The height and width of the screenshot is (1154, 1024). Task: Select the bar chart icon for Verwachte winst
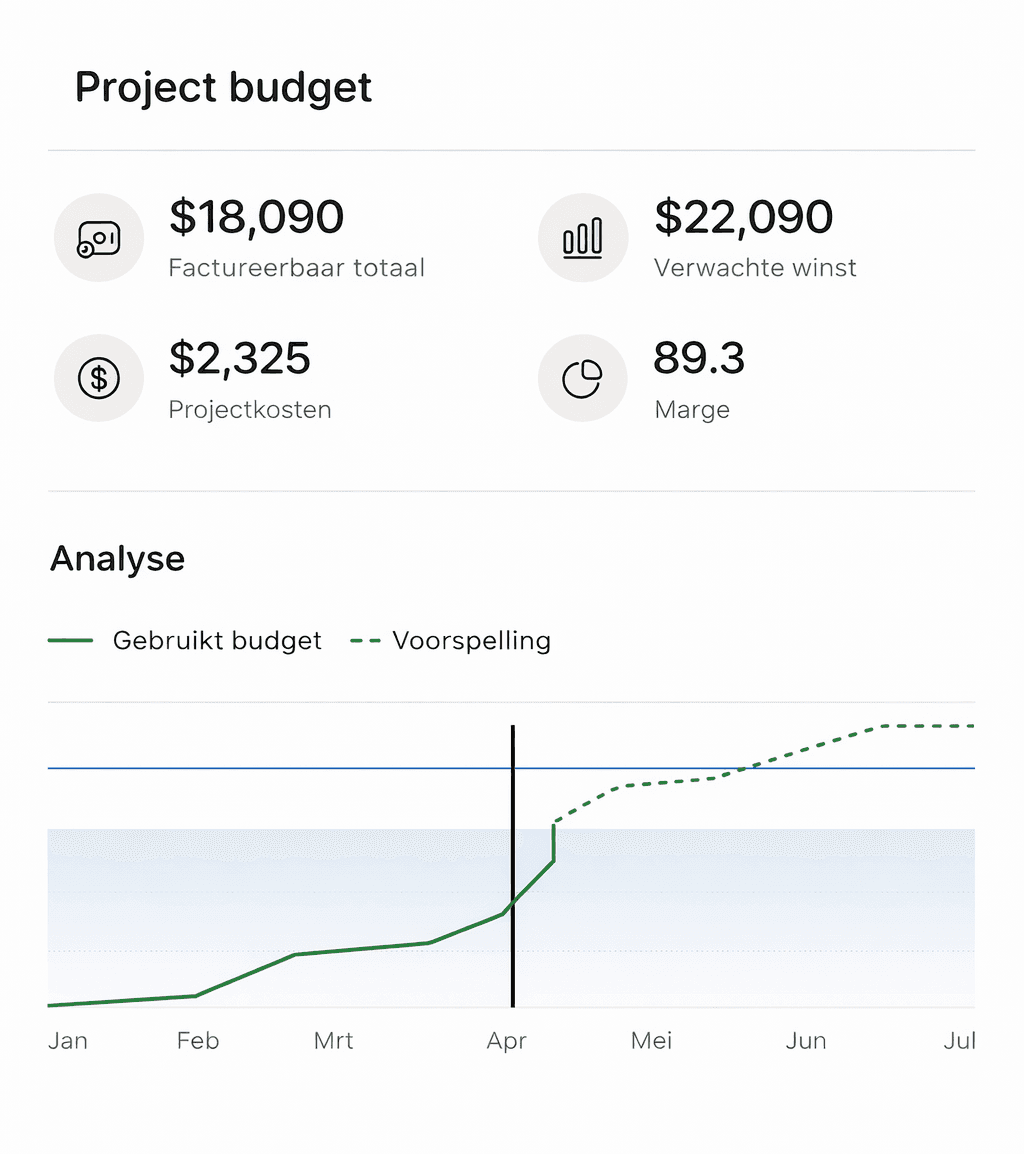tap(583, 238)
